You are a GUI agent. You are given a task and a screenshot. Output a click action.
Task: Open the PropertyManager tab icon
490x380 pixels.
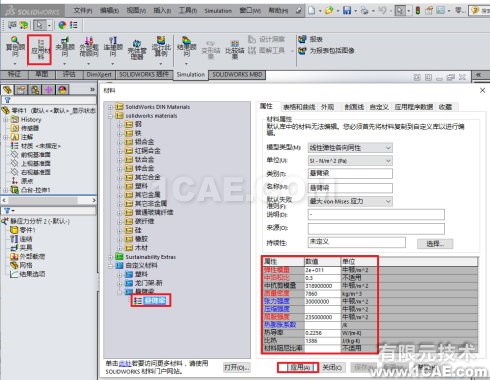click(x=21, y=89)
